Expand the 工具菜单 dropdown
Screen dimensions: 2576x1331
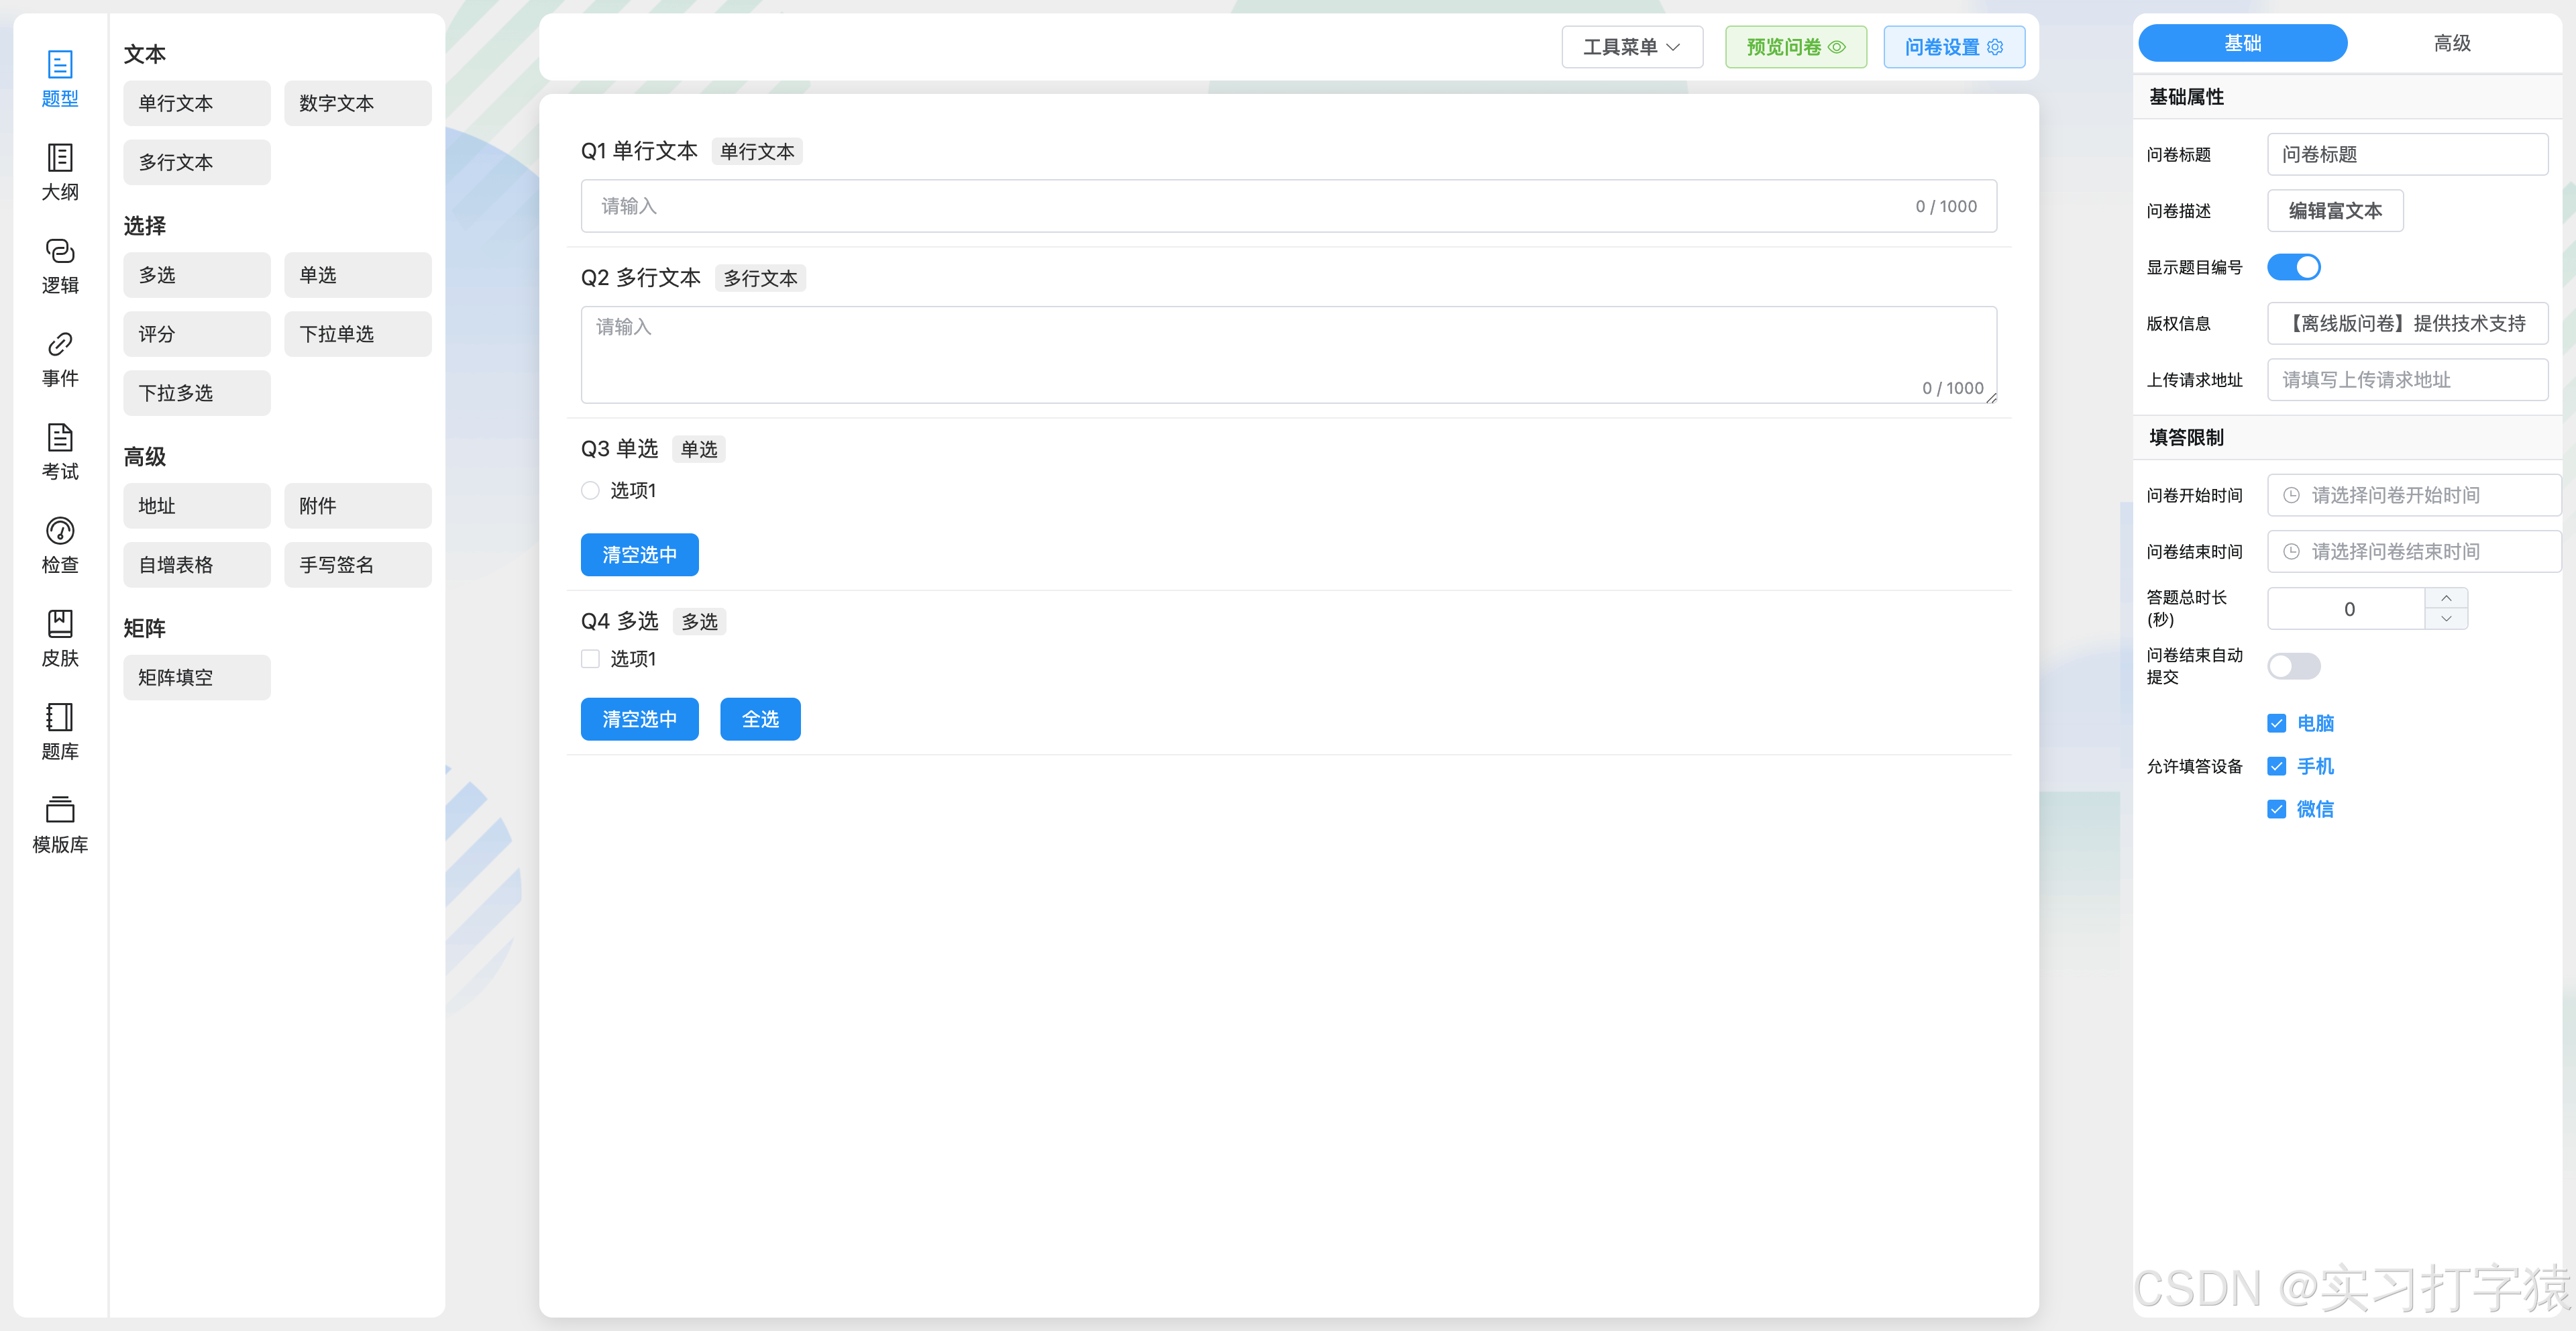1632,47
